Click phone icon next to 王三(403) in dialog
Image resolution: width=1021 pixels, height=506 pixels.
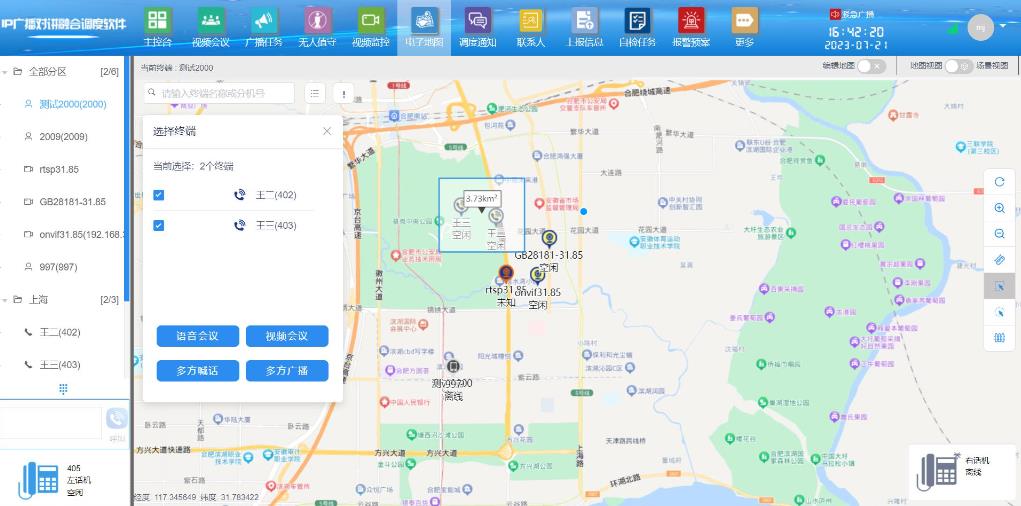click(240, 225)
